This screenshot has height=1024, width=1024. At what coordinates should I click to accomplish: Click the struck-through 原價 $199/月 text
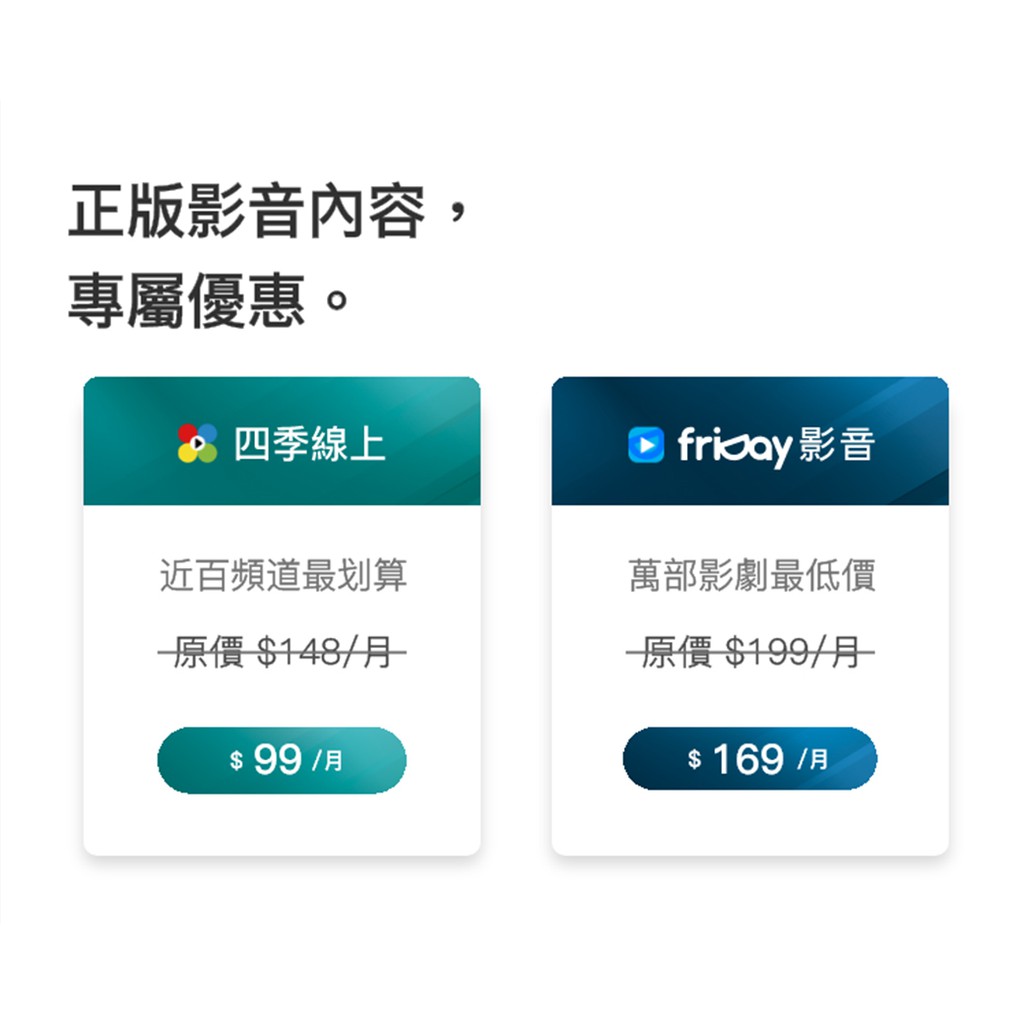pos(750,652)
